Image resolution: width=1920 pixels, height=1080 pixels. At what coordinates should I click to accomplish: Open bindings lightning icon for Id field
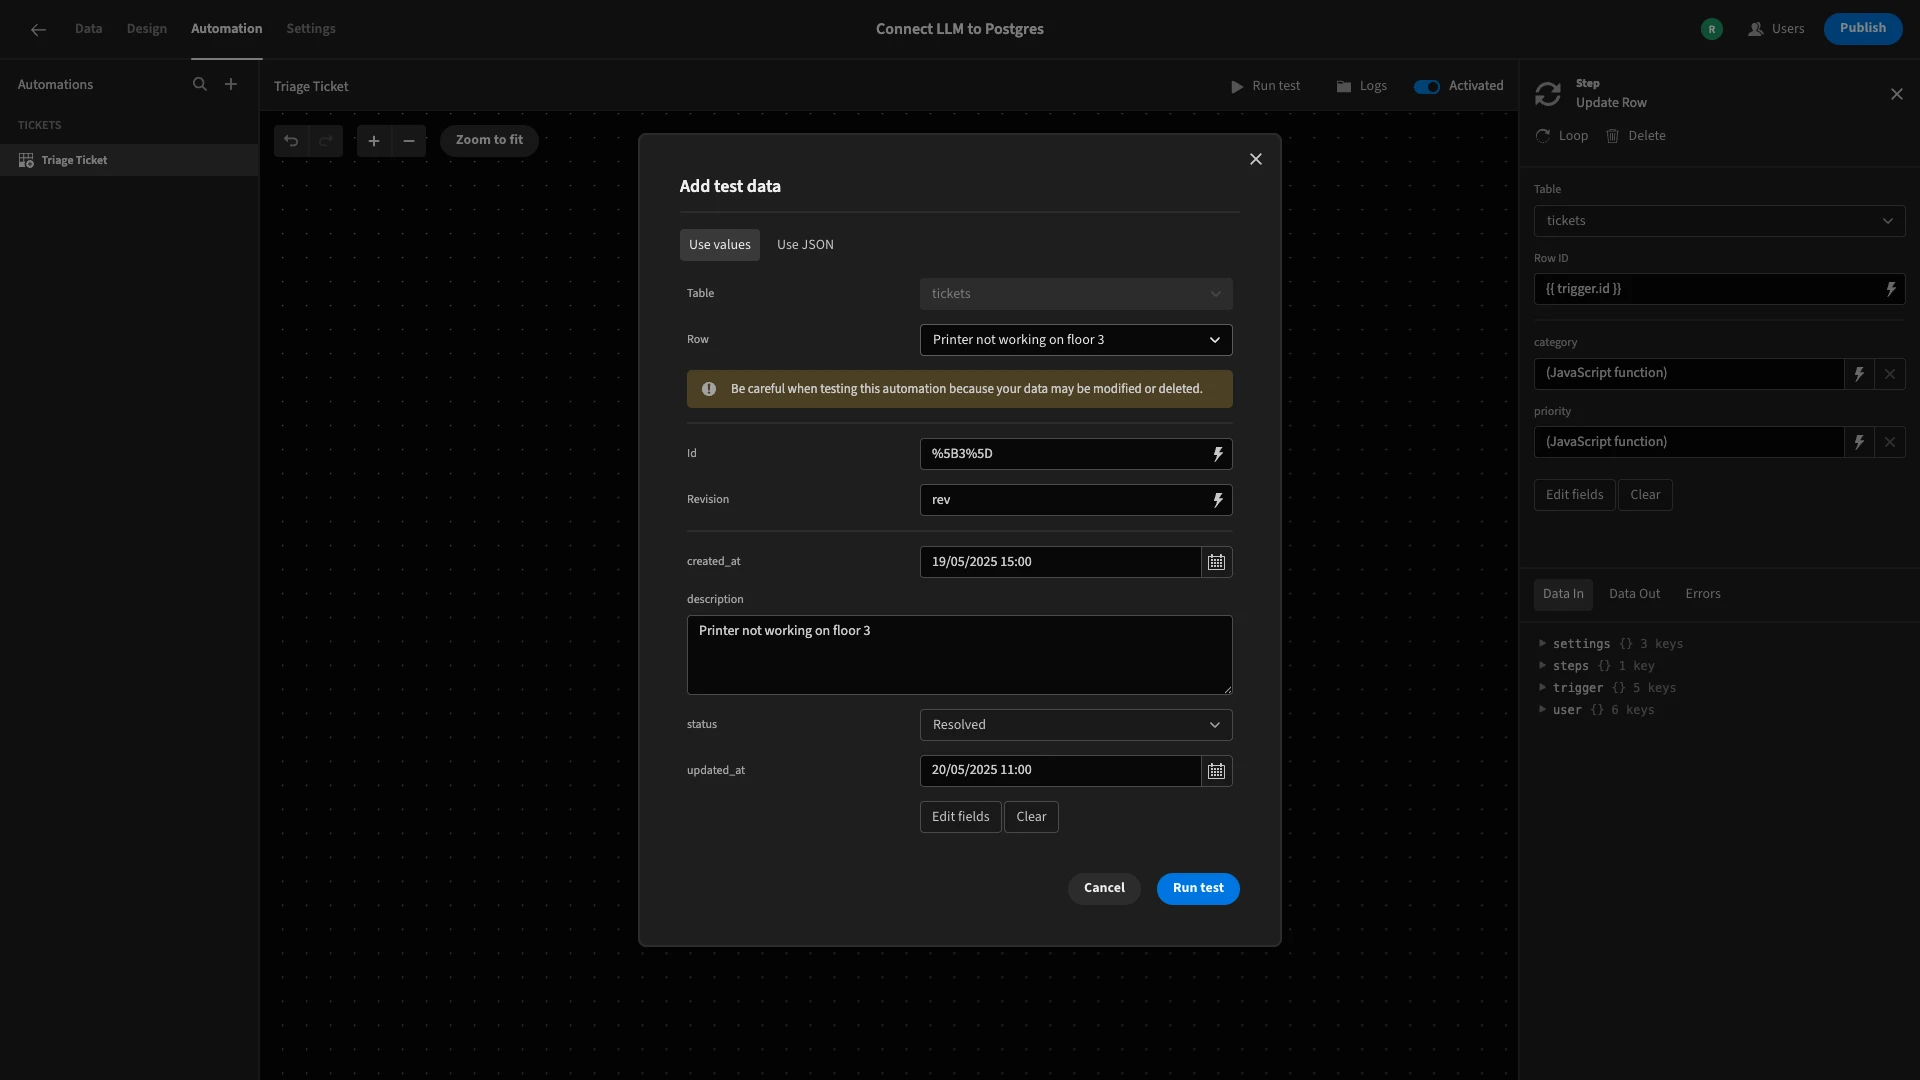[1218, 454]
